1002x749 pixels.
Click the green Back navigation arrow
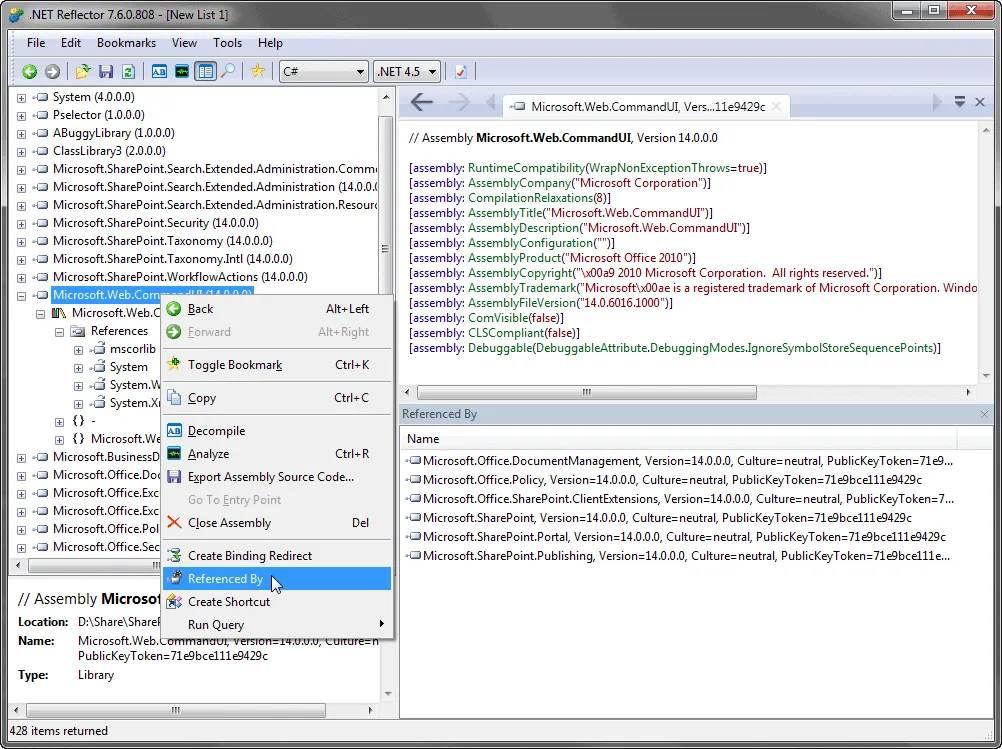[30, 71]
